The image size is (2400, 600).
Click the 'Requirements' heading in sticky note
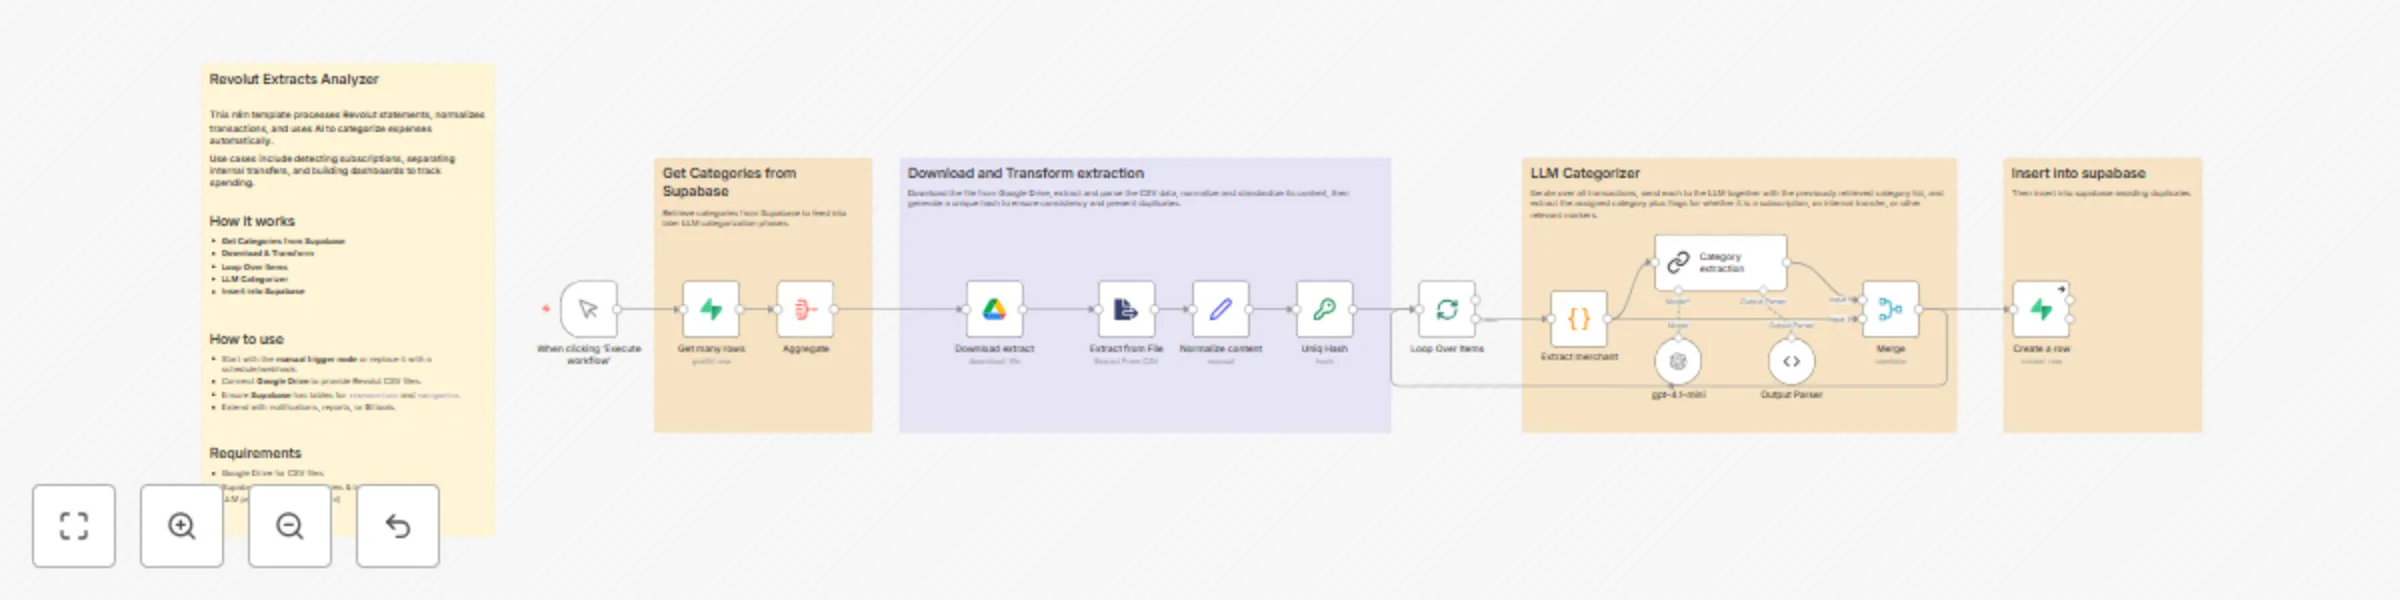[x=255, y=453]
